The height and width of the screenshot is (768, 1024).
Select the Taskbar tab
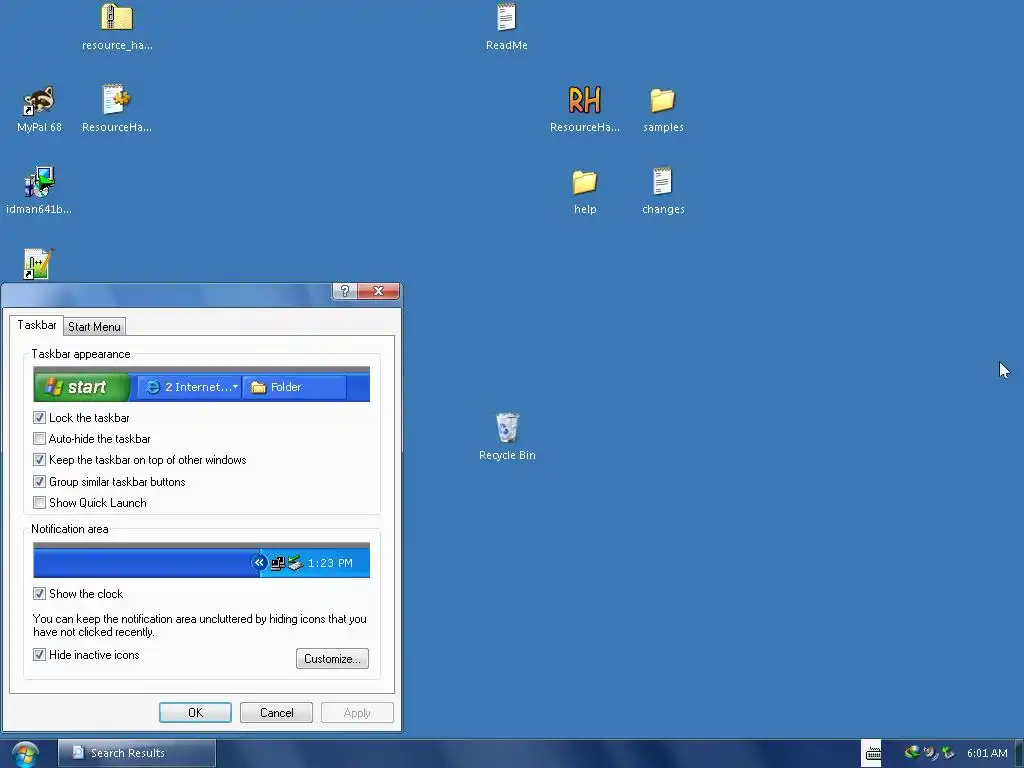[x=37, y=325]
